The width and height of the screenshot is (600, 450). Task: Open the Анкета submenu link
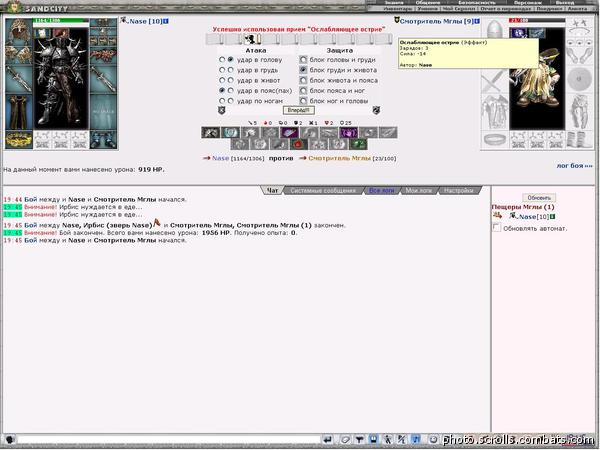[577, 8]
